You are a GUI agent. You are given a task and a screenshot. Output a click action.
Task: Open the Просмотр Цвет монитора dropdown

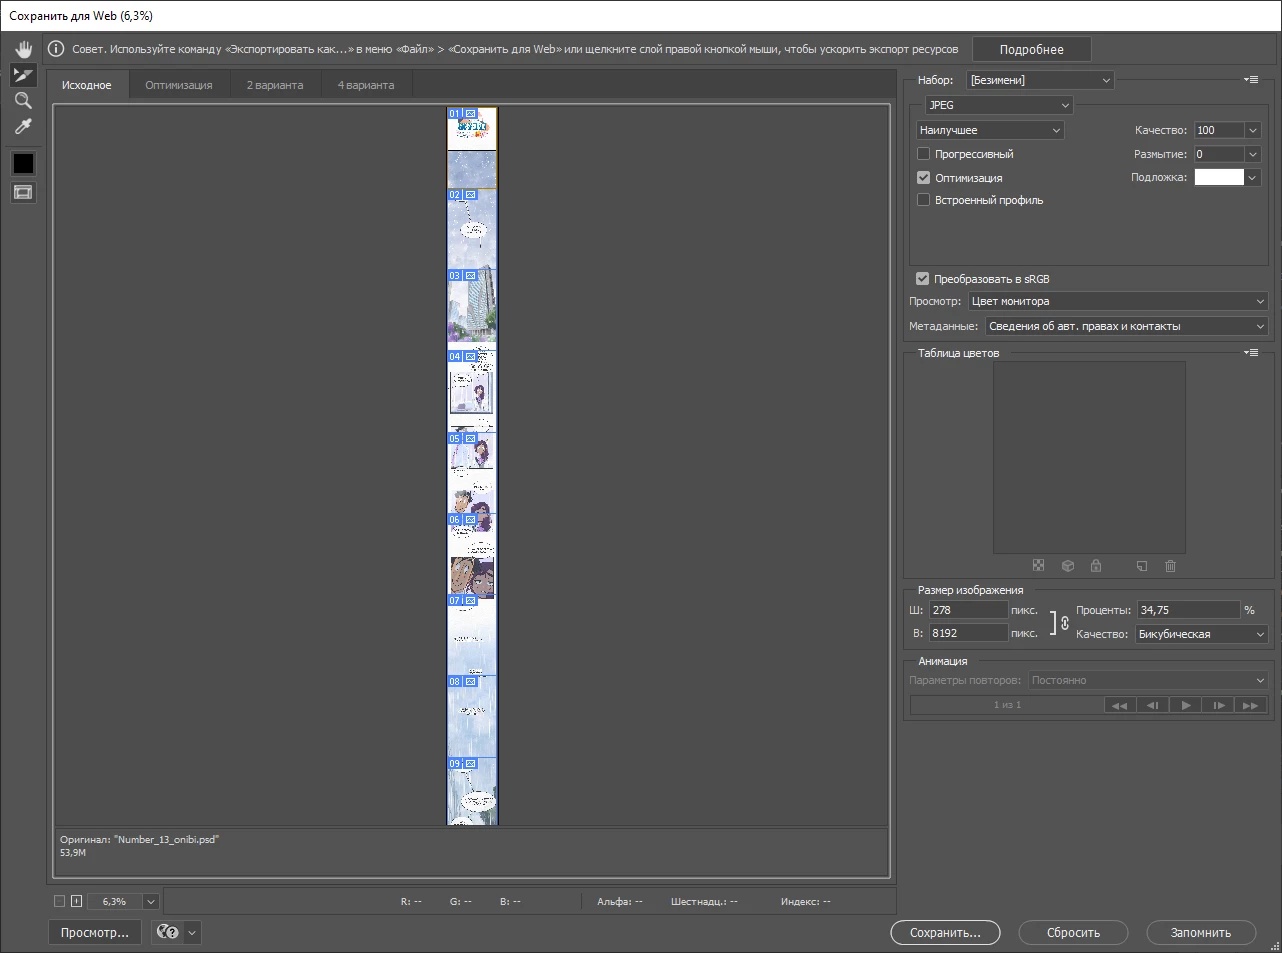(x=1118, y=301)
